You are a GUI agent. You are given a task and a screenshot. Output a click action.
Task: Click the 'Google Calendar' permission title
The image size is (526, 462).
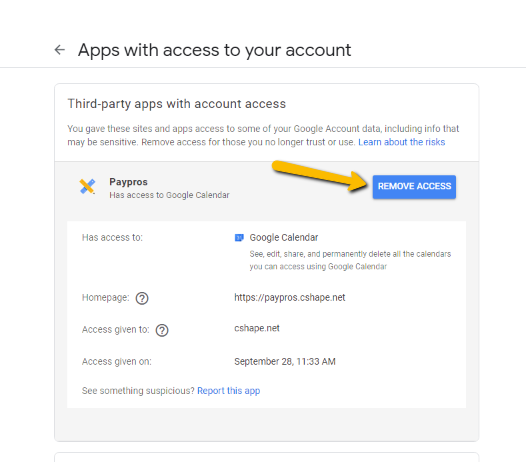[x=284, y=238]
